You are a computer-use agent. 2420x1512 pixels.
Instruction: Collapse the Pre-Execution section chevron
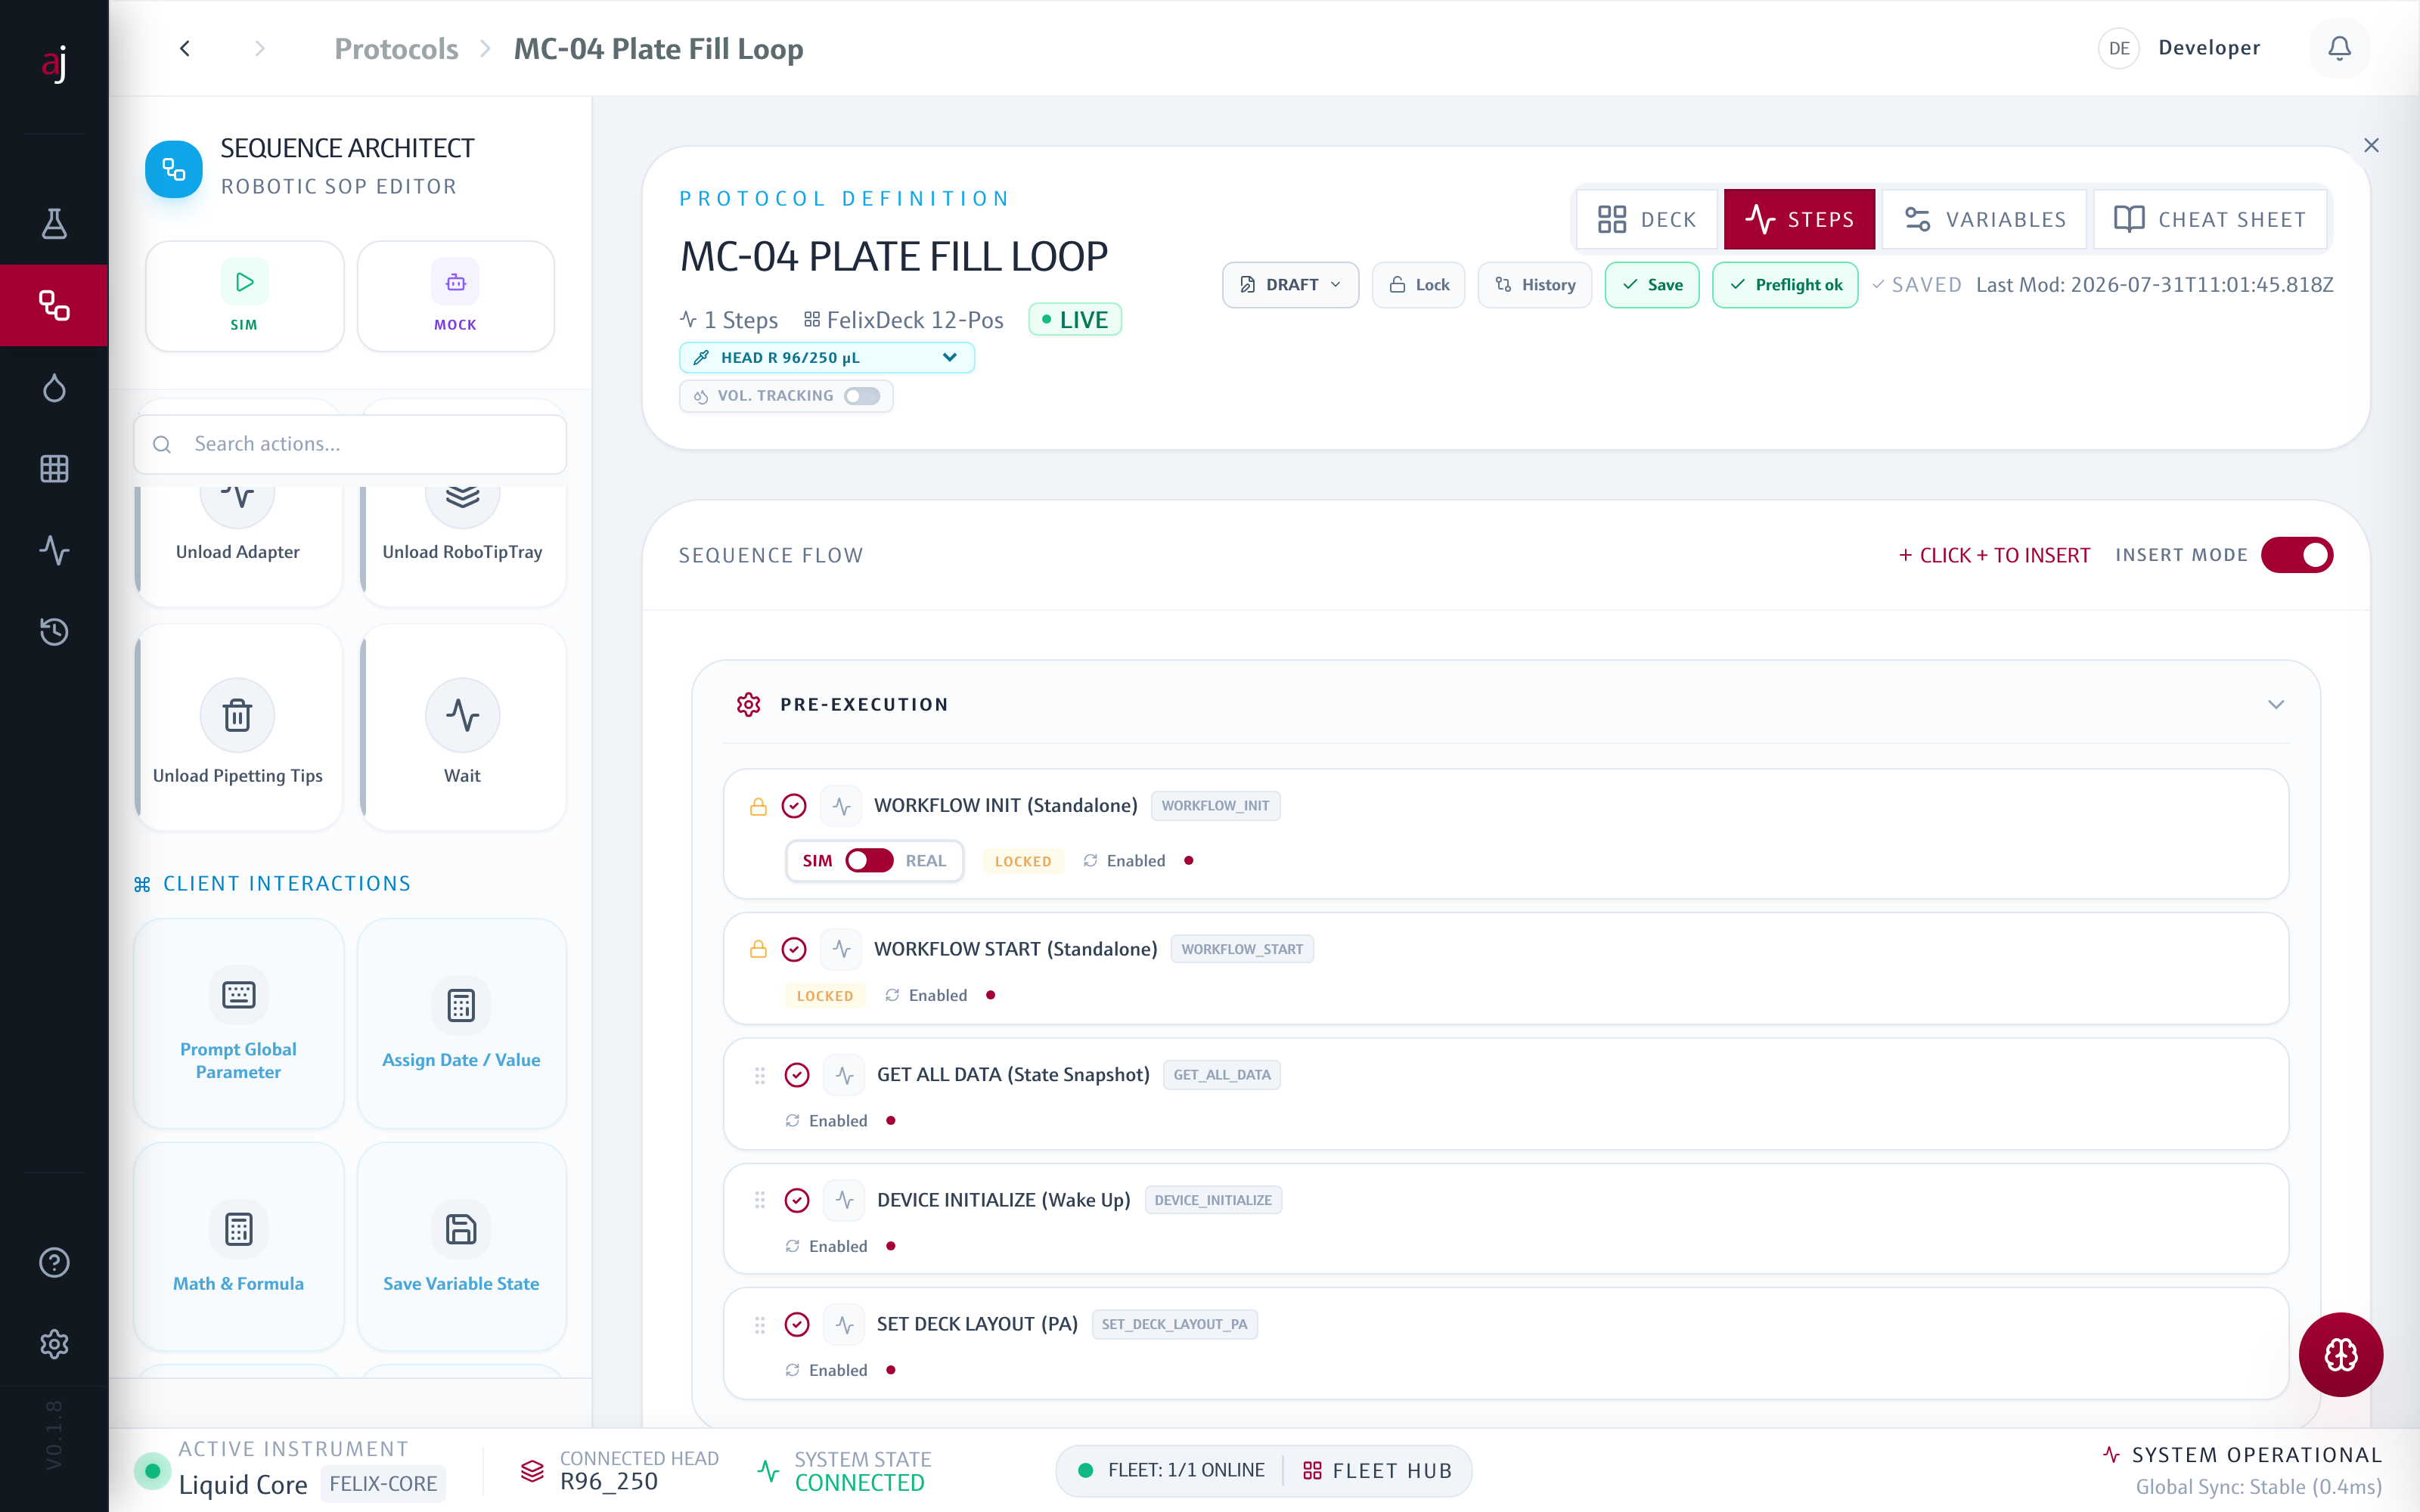click(x=2275, y=704)
